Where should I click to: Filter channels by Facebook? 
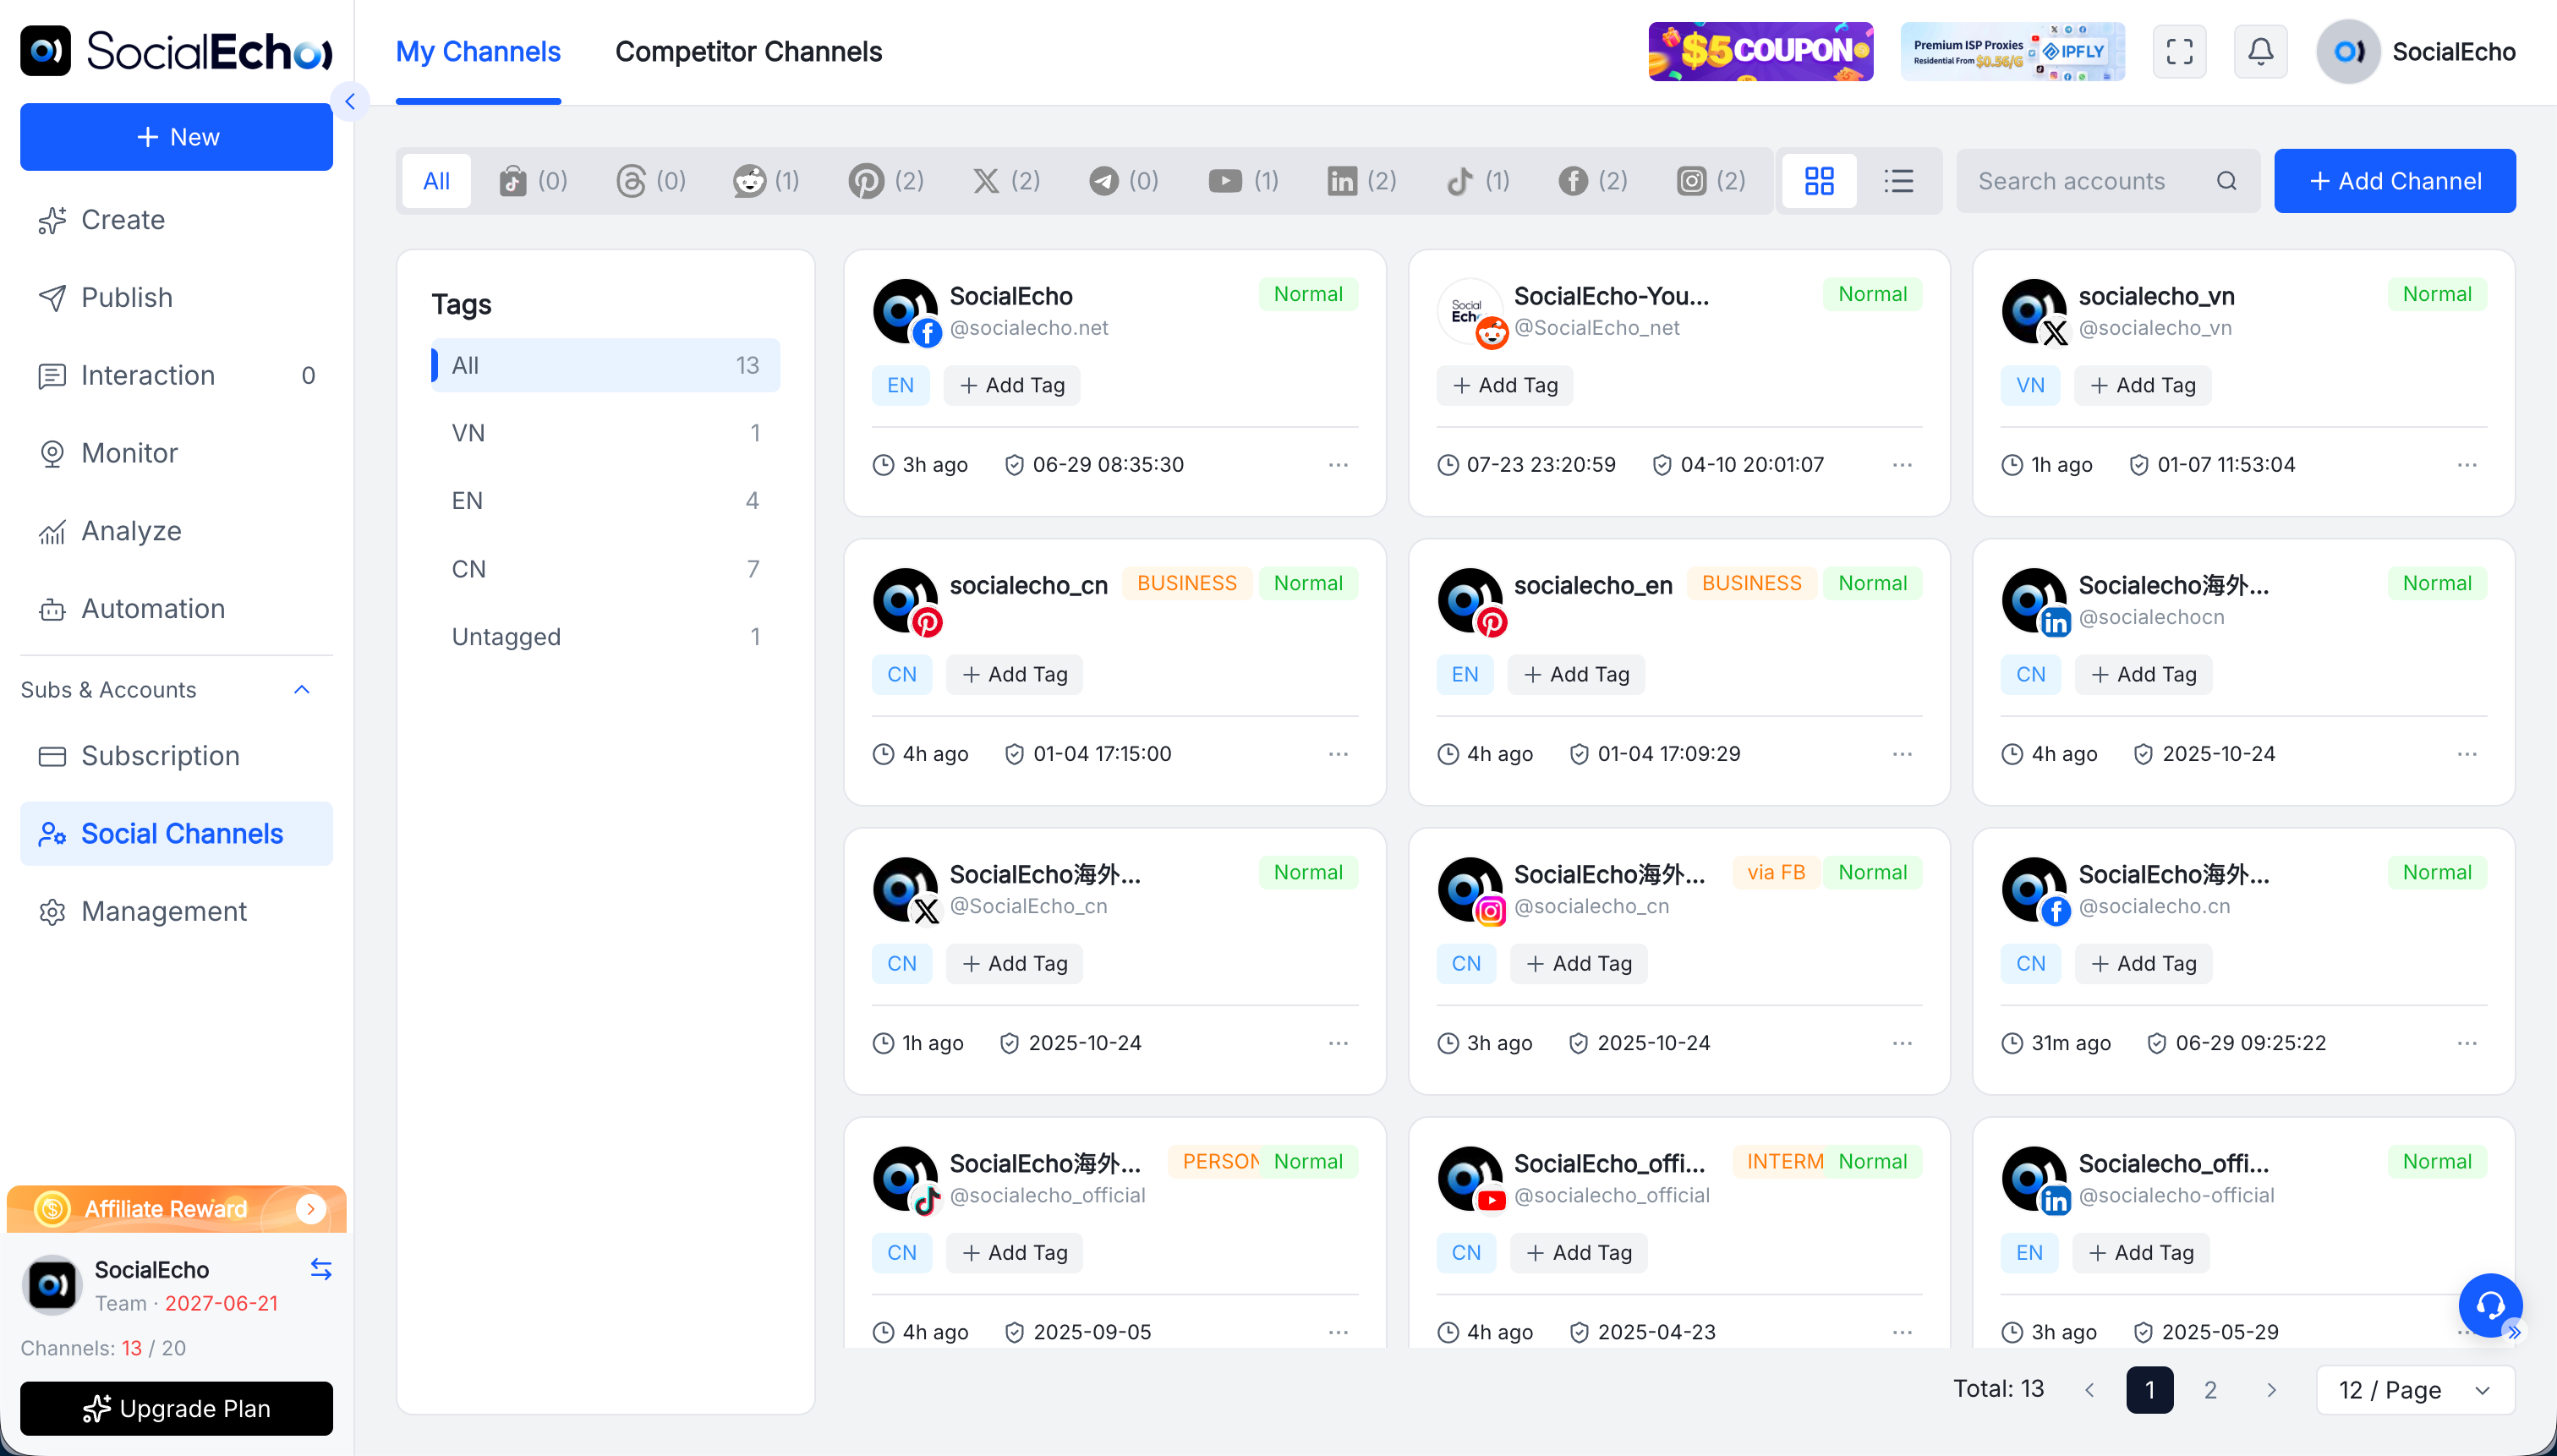(1594, 181)
